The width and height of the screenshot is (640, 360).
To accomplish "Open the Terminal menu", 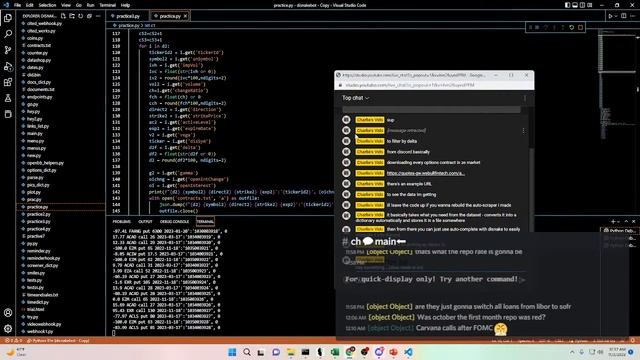I will point(107,5).
